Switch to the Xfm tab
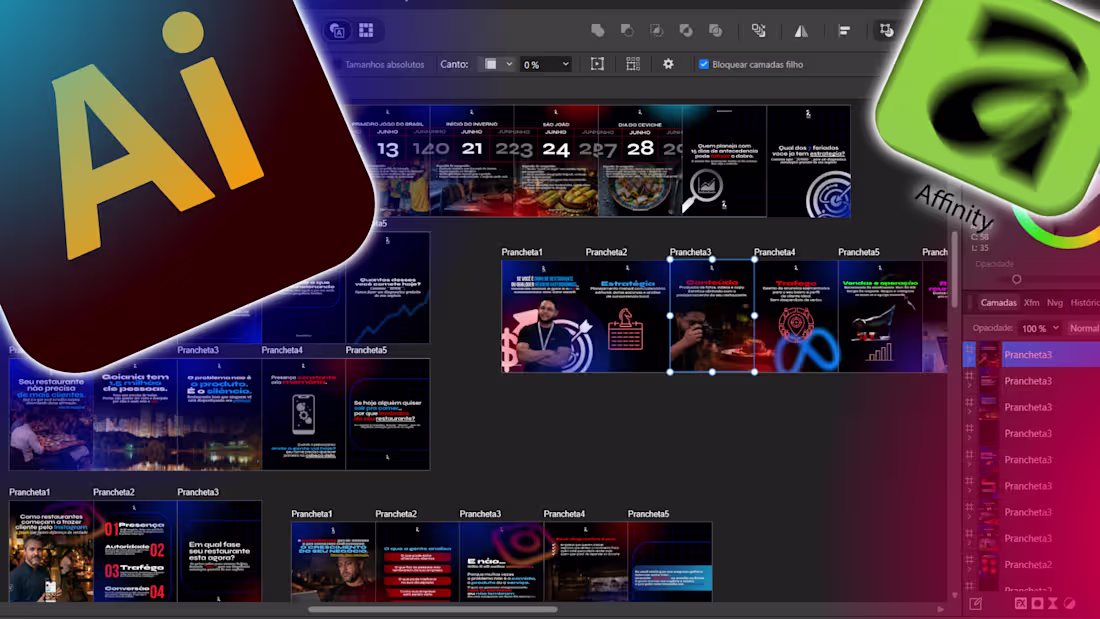The width and height of the screenshot is (1100, 619). tap(1031, 302)
